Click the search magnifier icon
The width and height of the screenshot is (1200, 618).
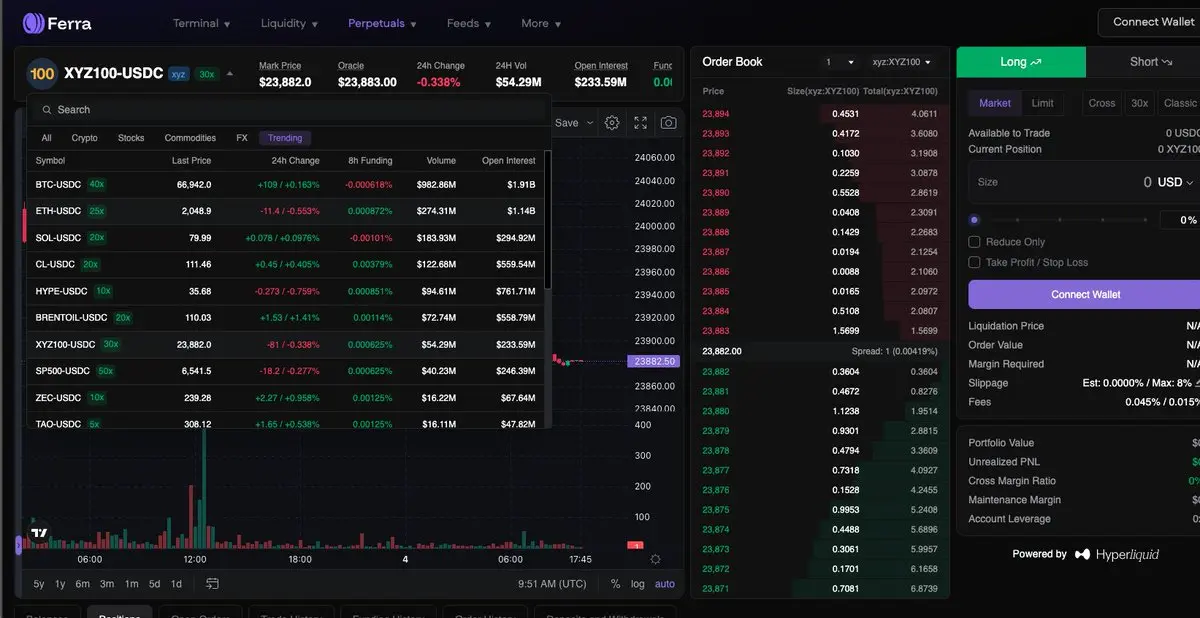point(46,110)
